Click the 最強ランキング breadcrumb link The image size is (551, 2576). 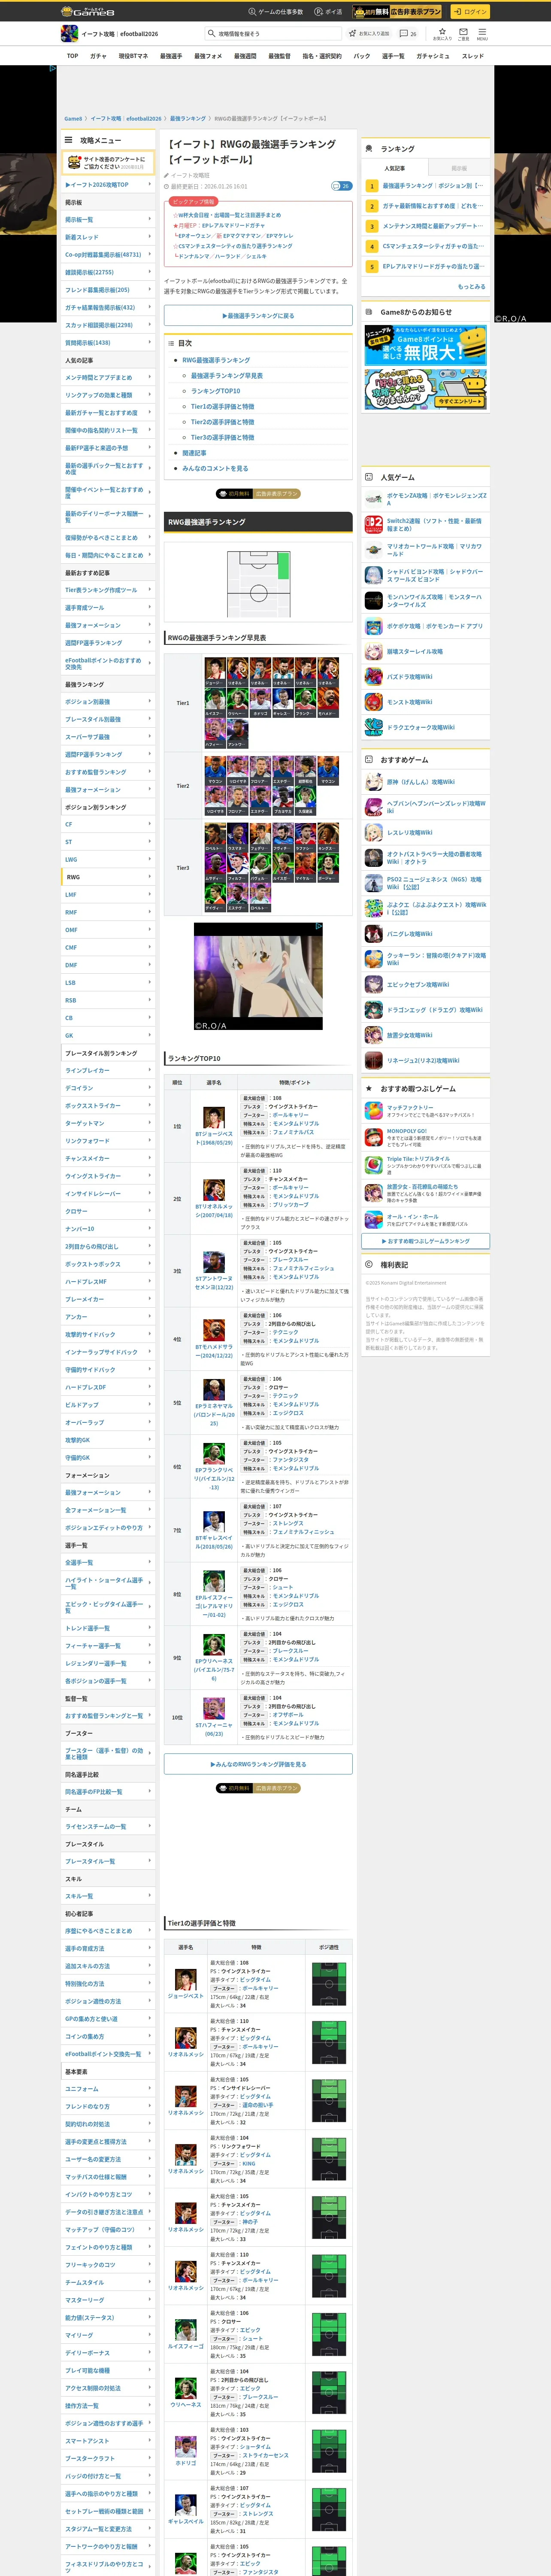[187, 119]
